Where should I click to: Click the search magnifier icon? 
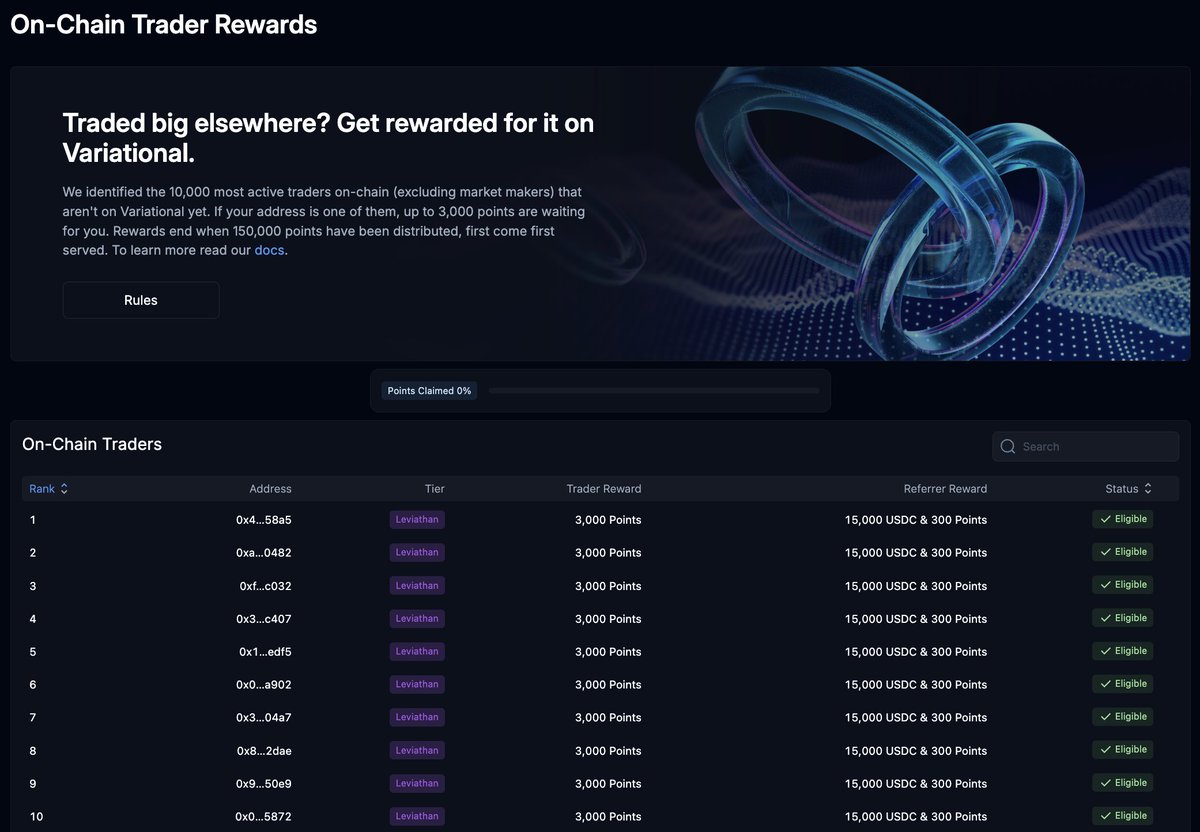click(x=1008, y=446)
